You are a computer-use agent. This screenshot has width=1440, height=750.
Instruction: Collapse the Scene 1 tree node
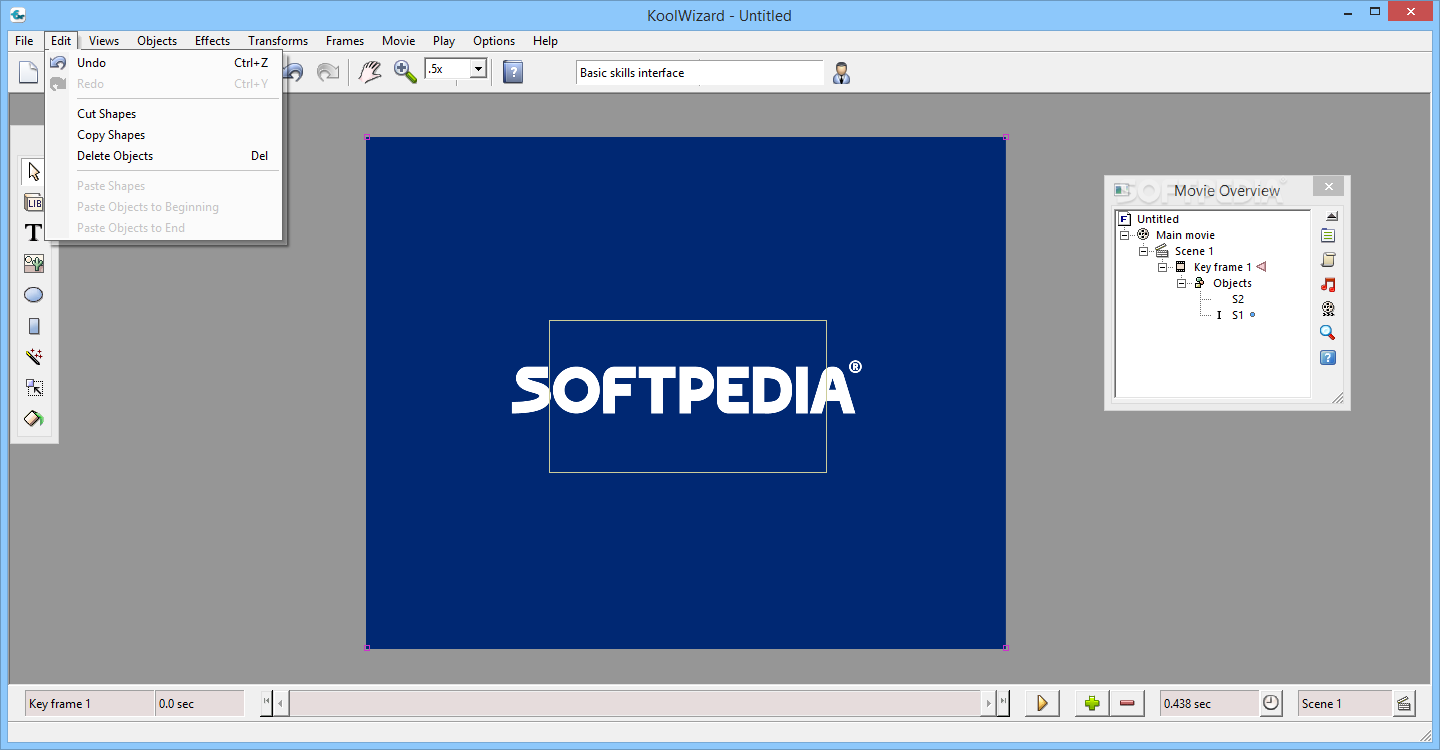(1144, 251)
